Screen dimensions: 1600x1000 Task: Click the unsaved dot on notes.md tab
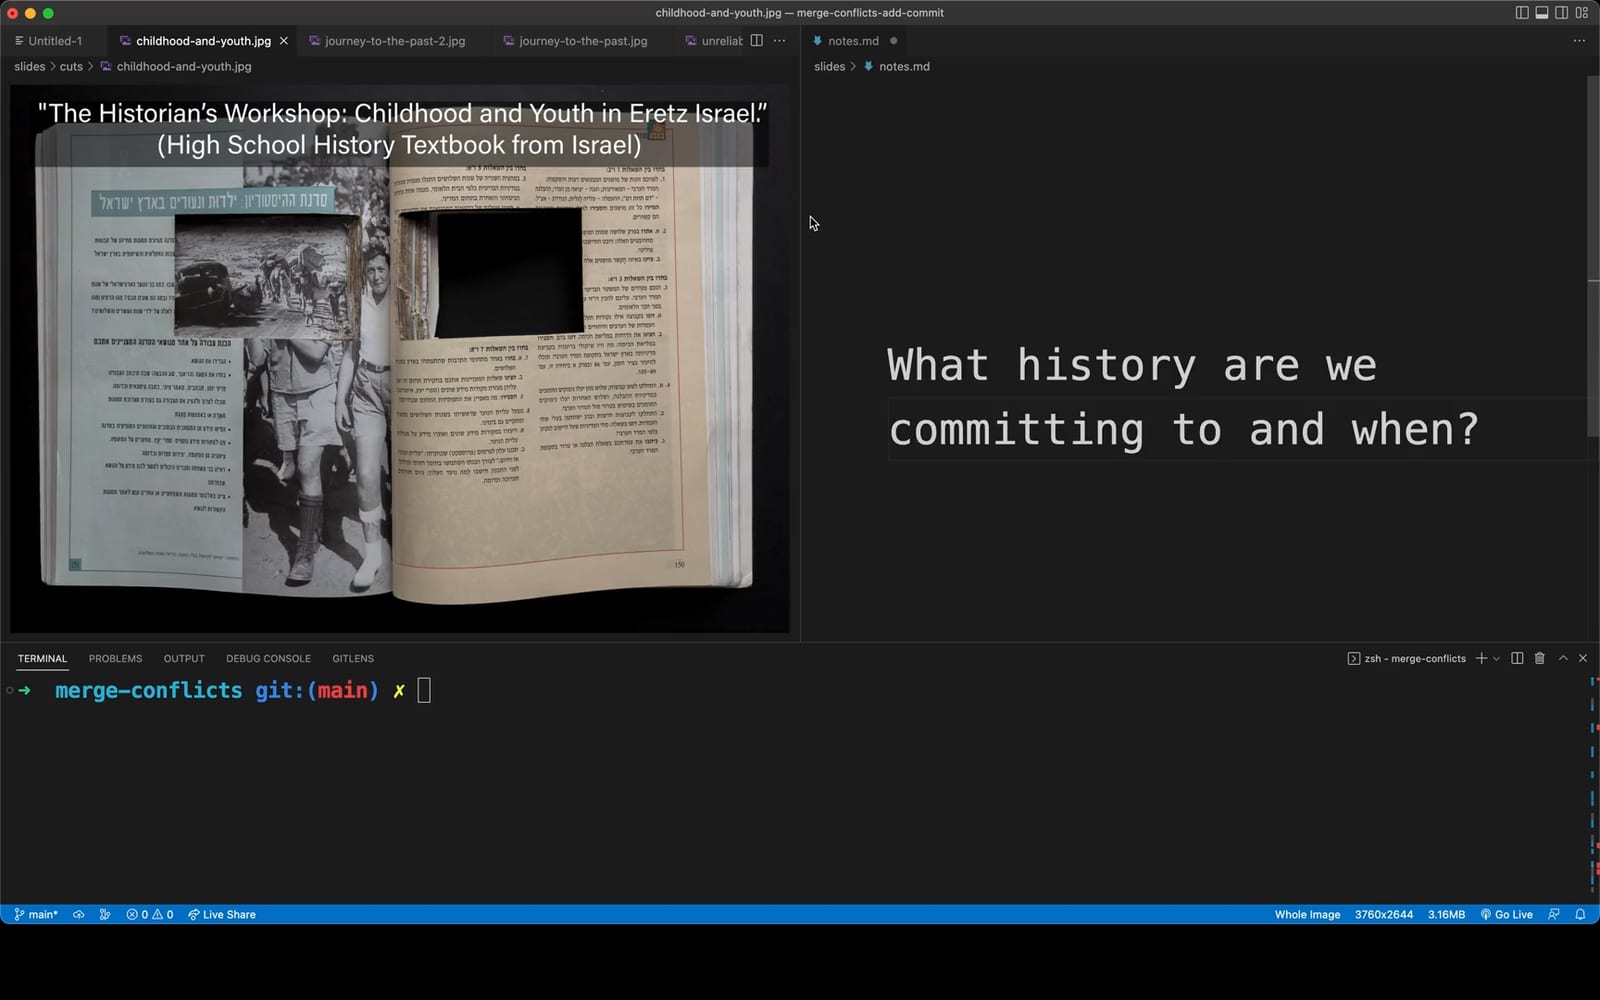click(893, 41)
